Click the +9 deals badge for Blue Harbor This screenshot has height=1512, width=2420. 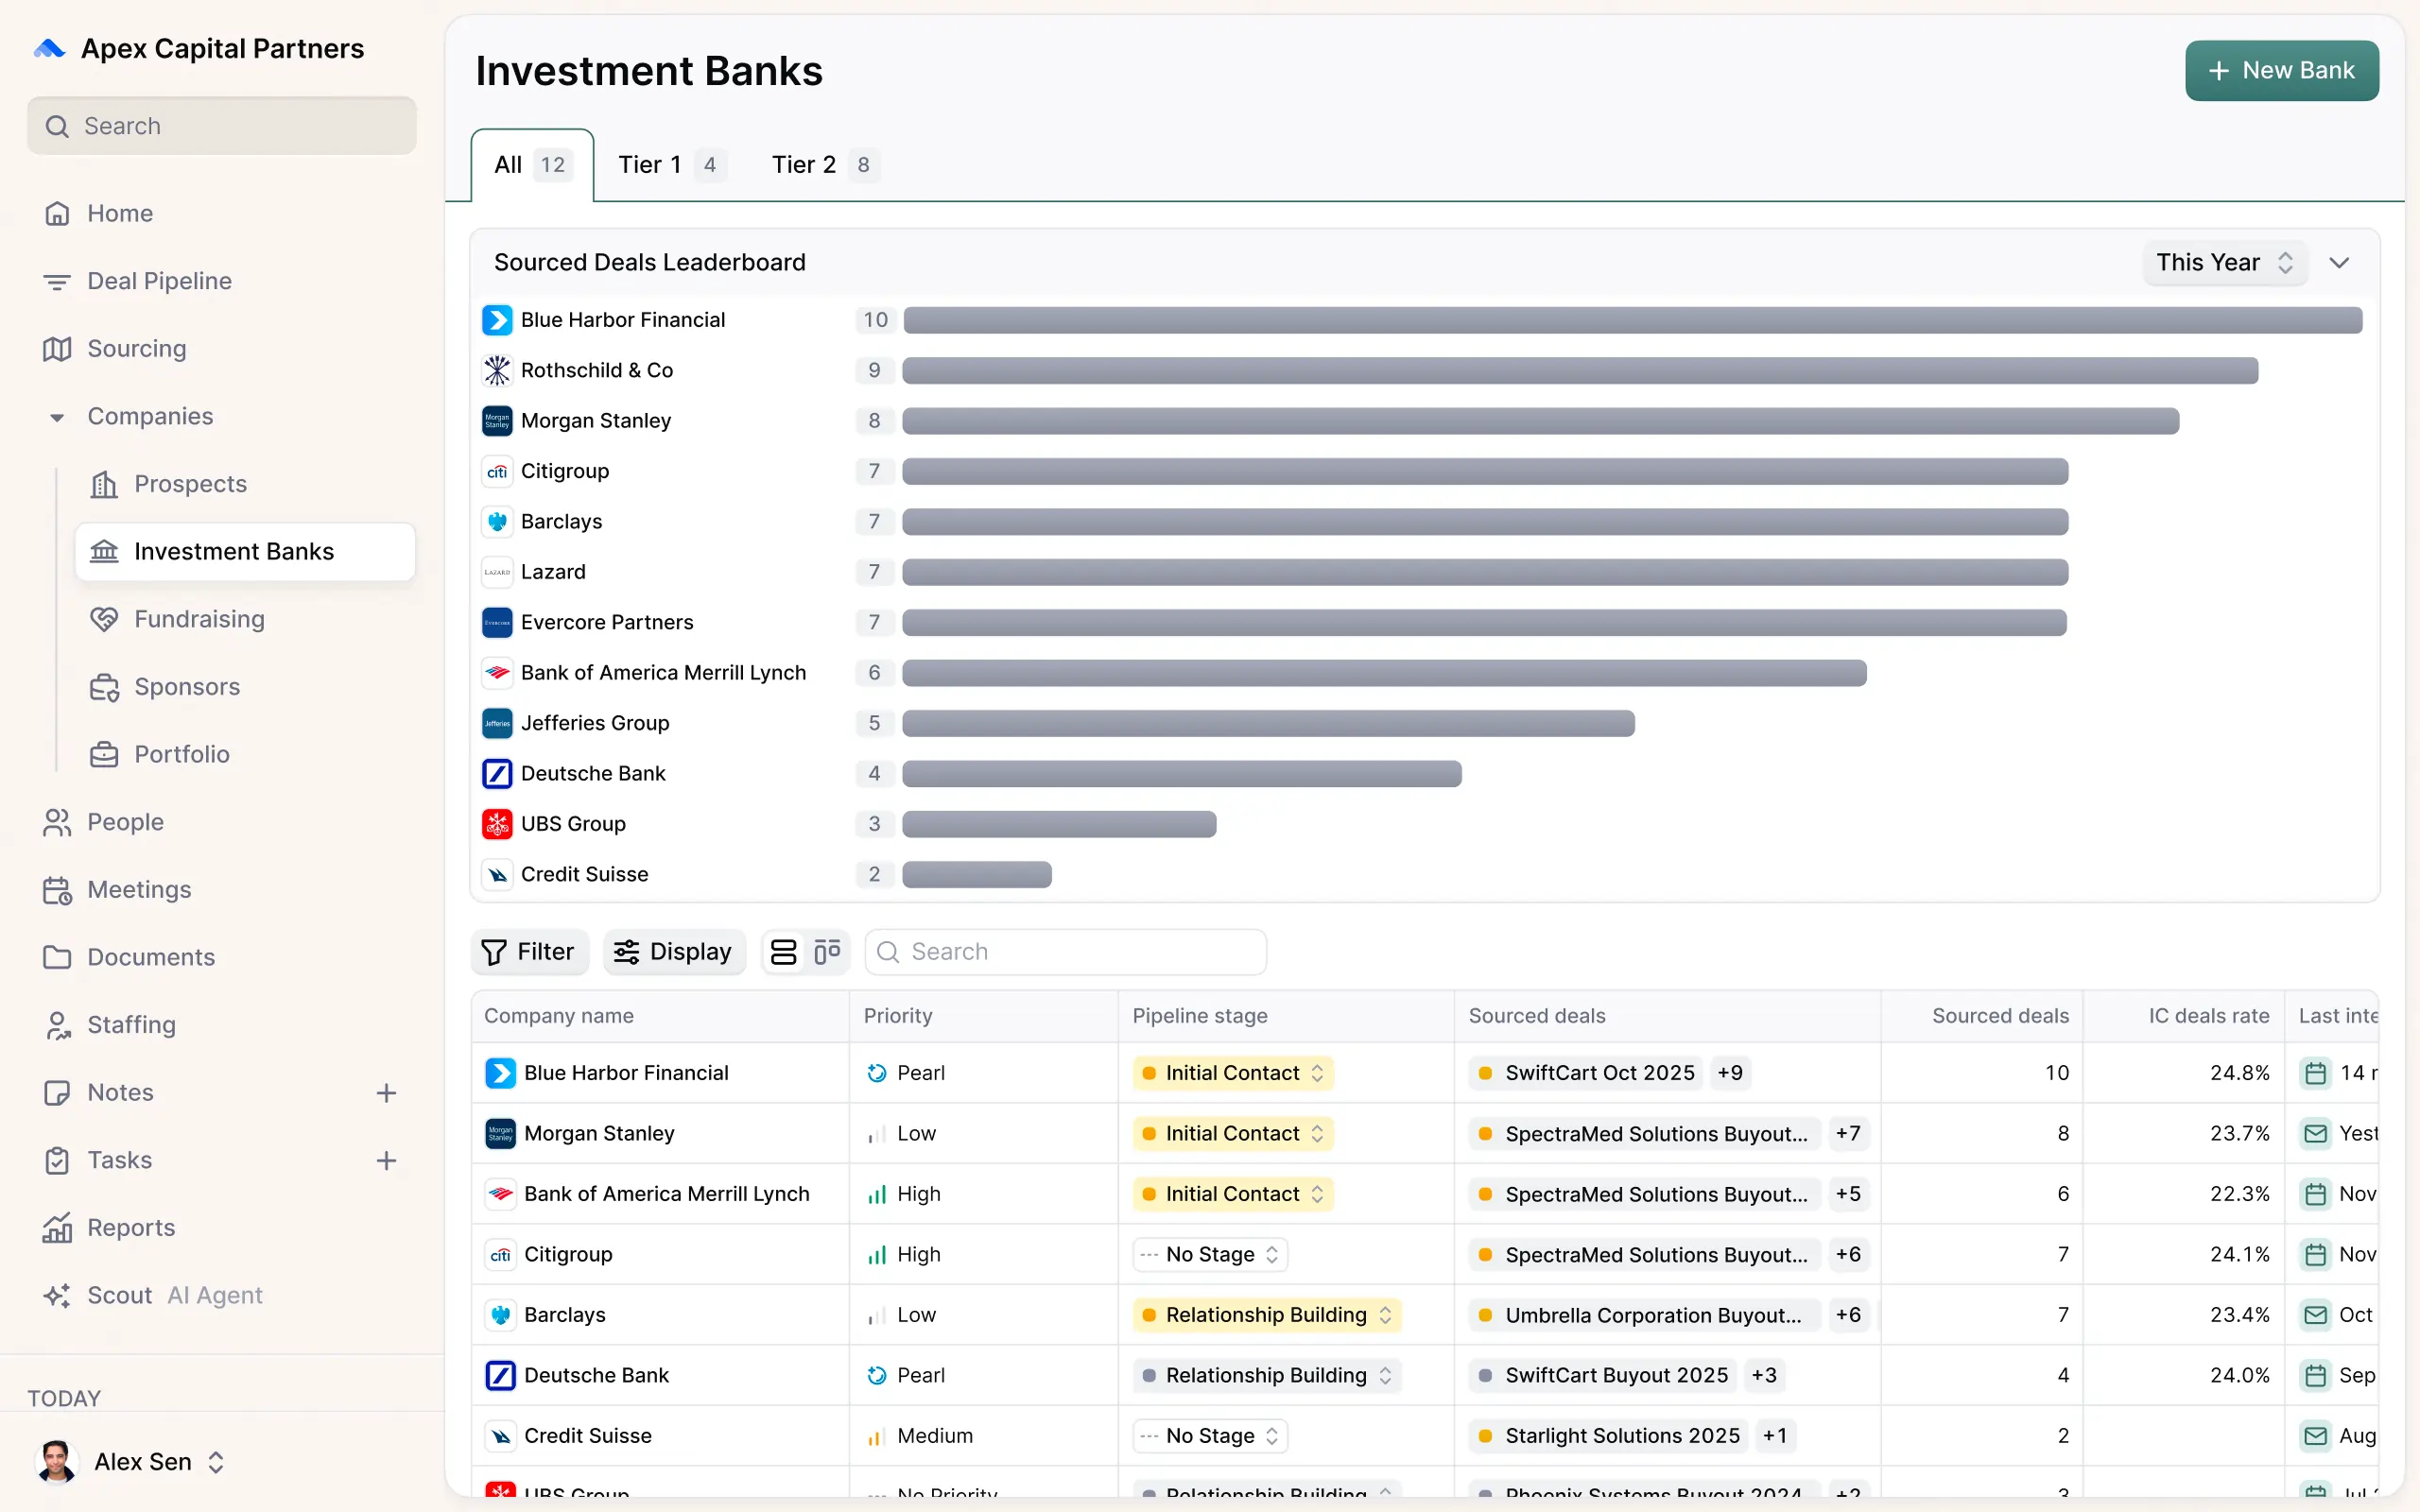1730,1073
